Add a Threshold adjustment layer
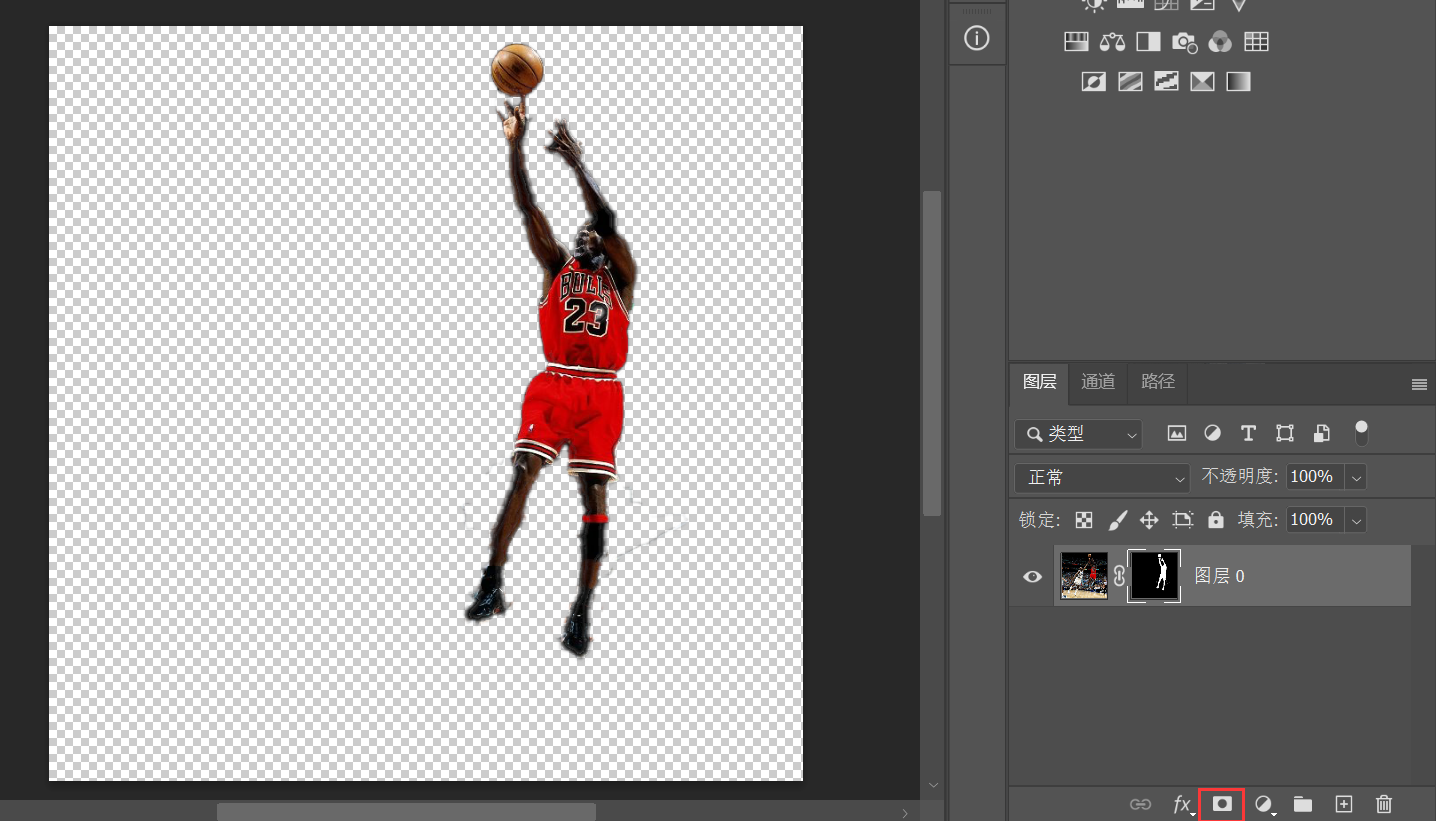This screenshot has height=821, width=1436. [x=1166, y=82]
